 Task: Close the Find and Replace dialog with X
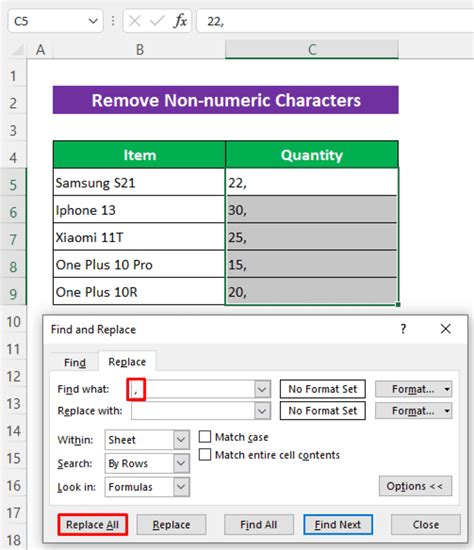(446, 329)
